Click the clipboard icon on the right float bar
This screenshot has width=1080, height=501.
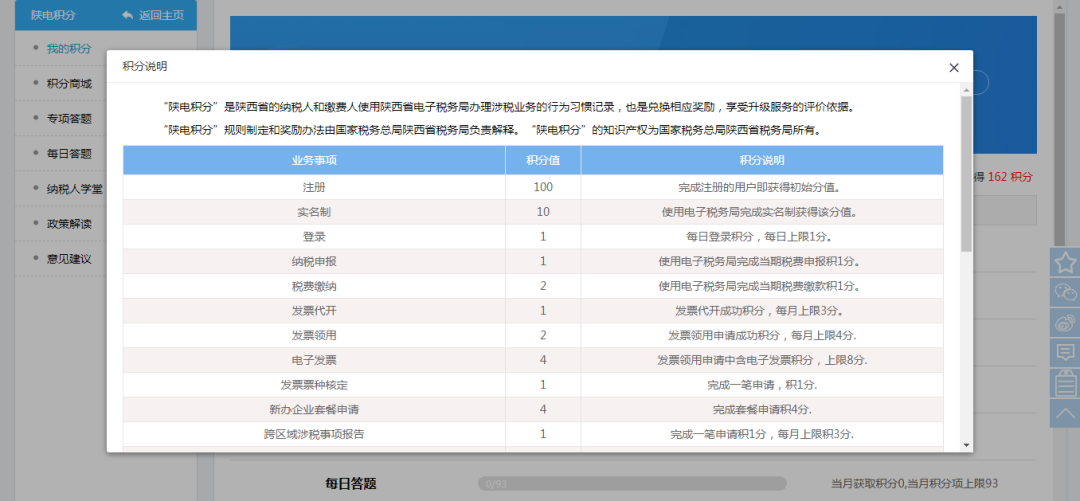click(x=1065, y=382)
